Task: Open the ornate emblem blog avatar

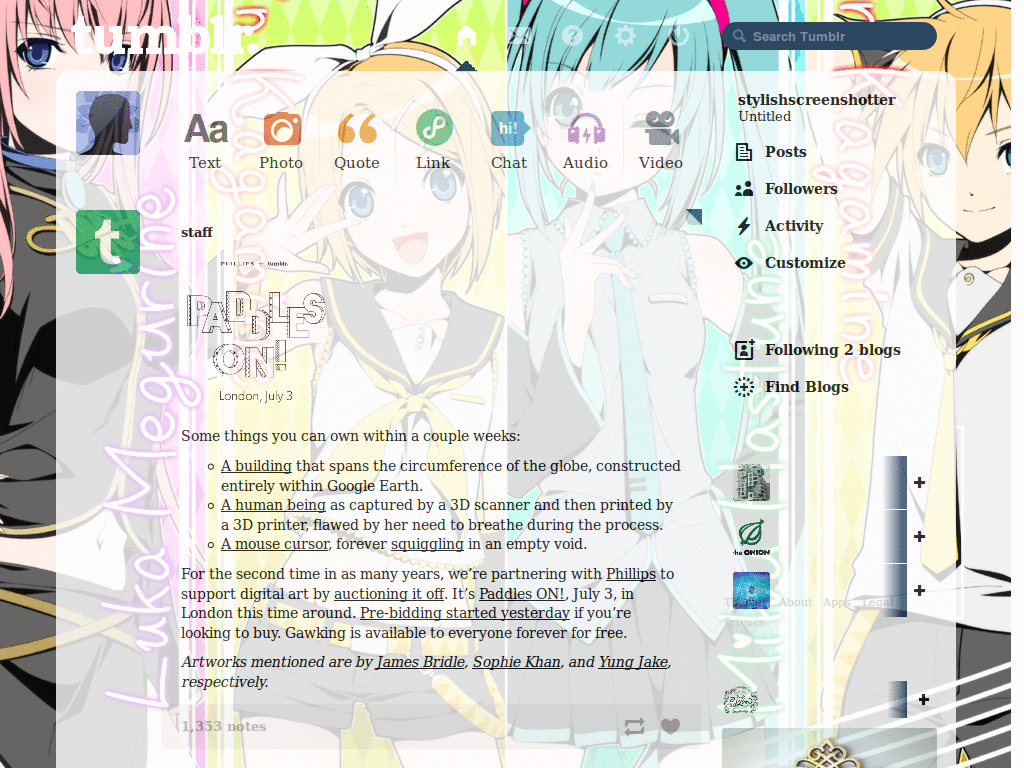Action: [x=741, y=699]
